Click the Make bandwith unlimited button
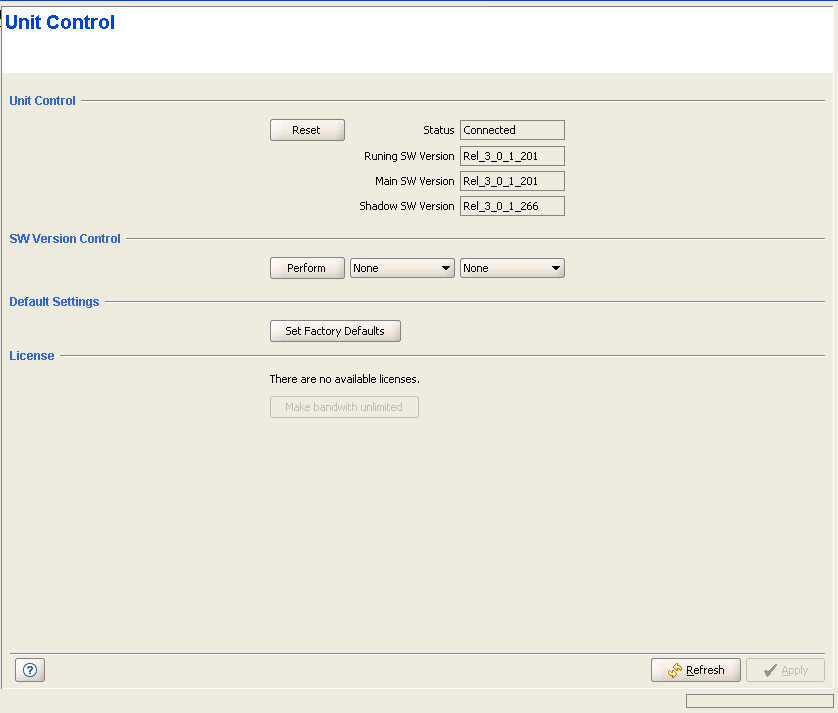Viewport: 838px width, 713px height. pos(344,407)
